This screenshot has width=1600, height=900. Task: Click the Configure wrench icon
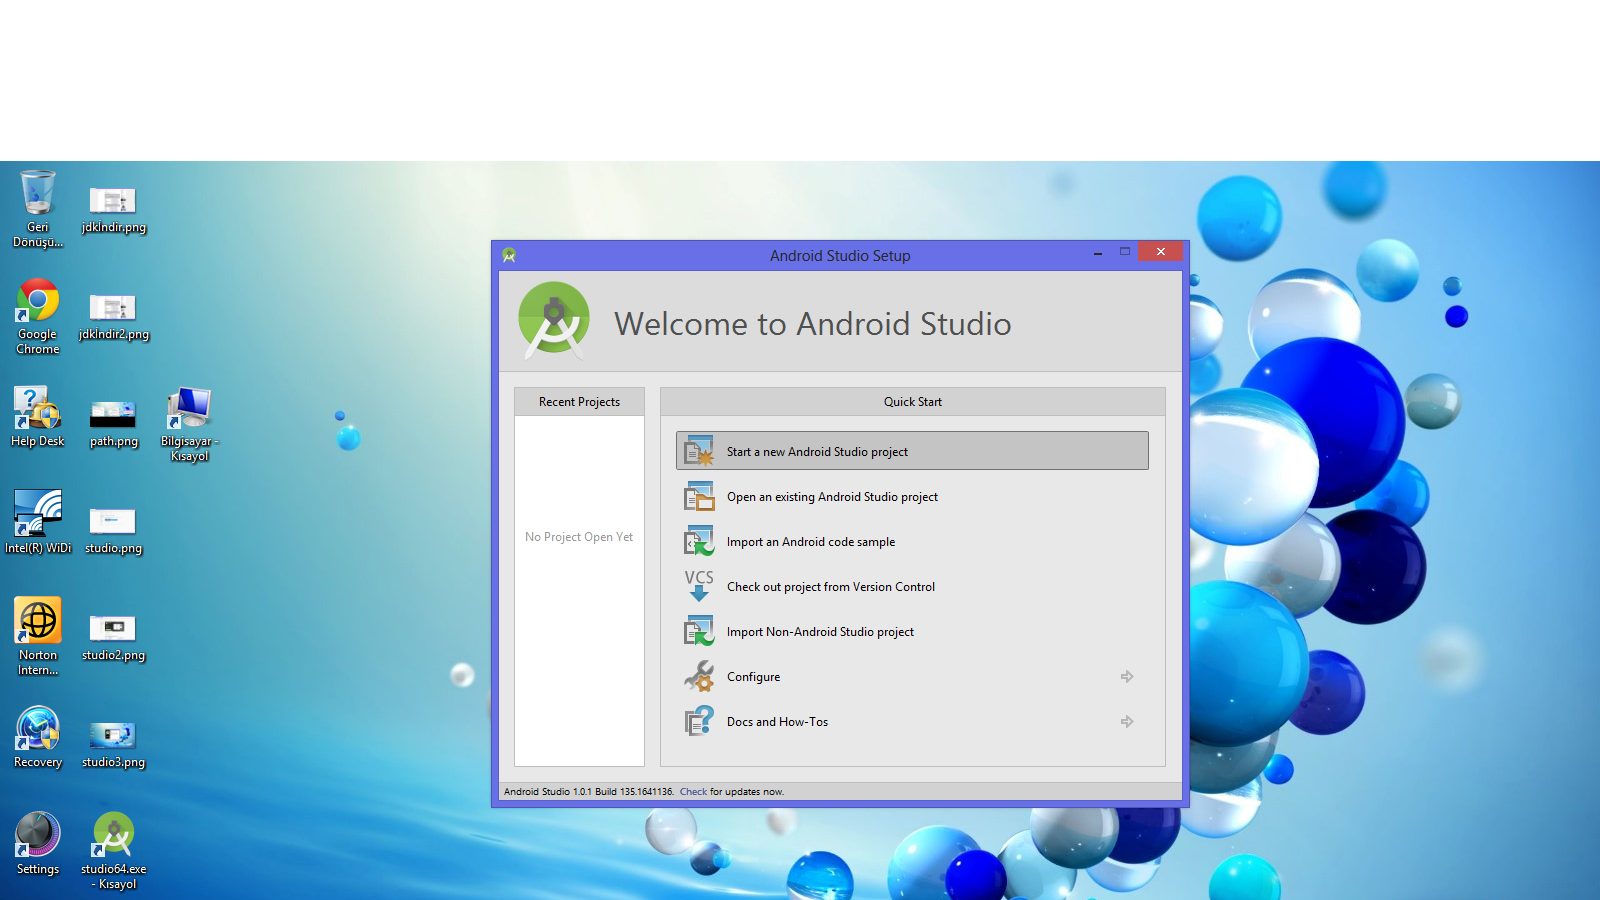tap(699, 676)
